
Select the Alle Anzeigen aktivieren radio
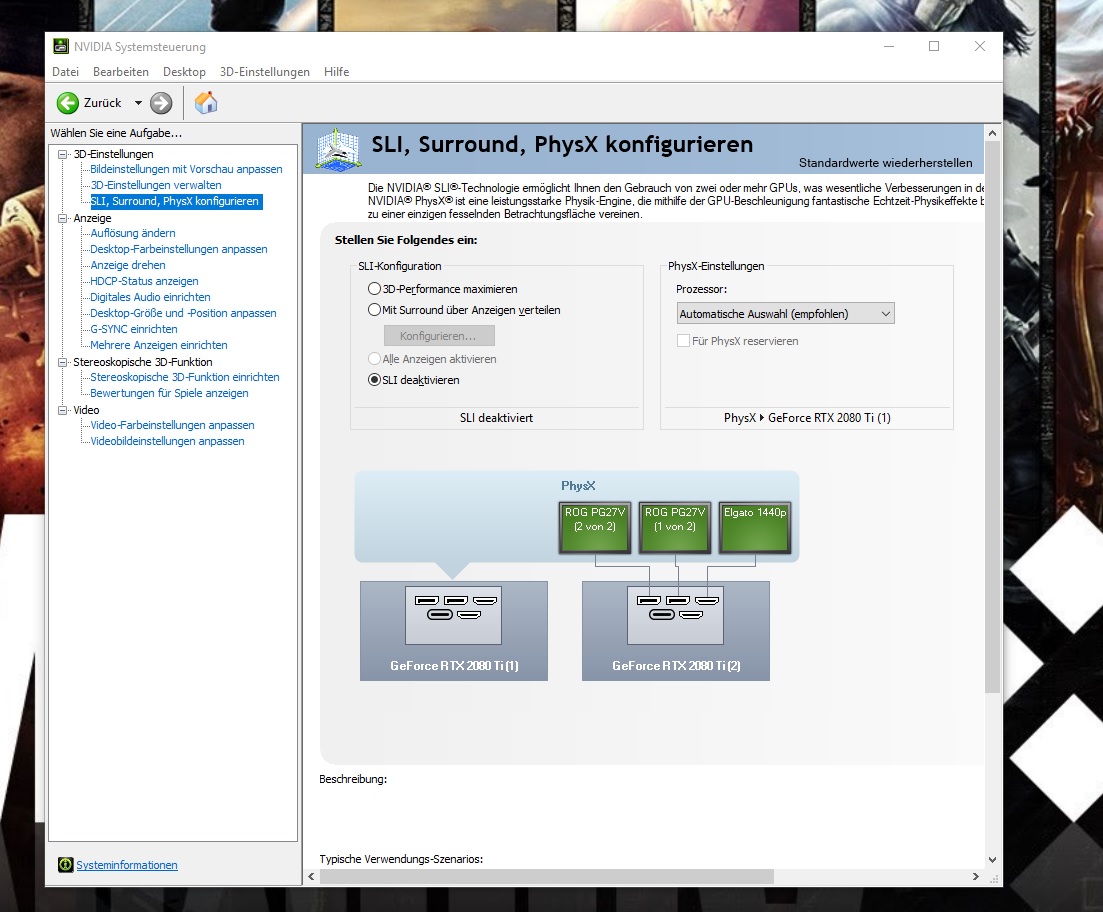tap(374, 359)
